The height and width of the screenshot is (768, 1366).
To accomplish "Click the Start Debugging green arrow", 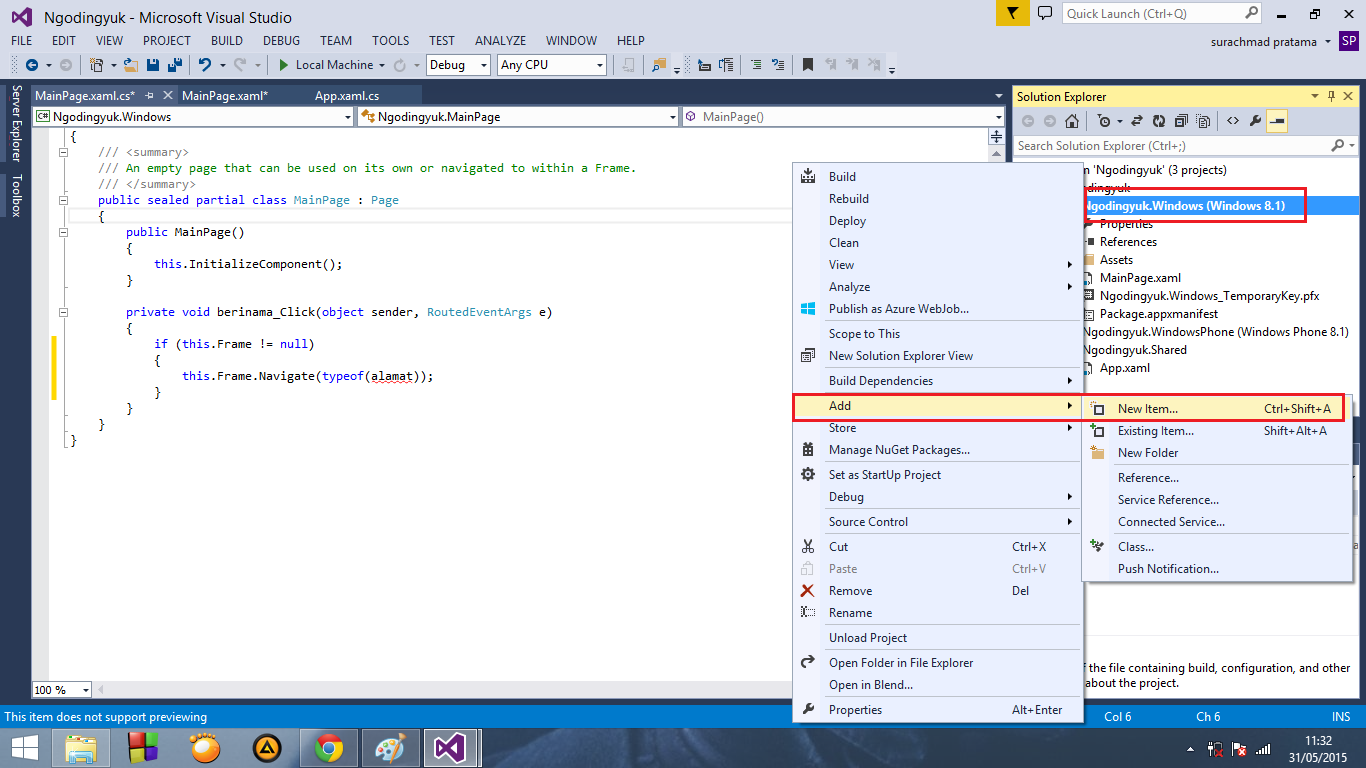I will (284, 64).
